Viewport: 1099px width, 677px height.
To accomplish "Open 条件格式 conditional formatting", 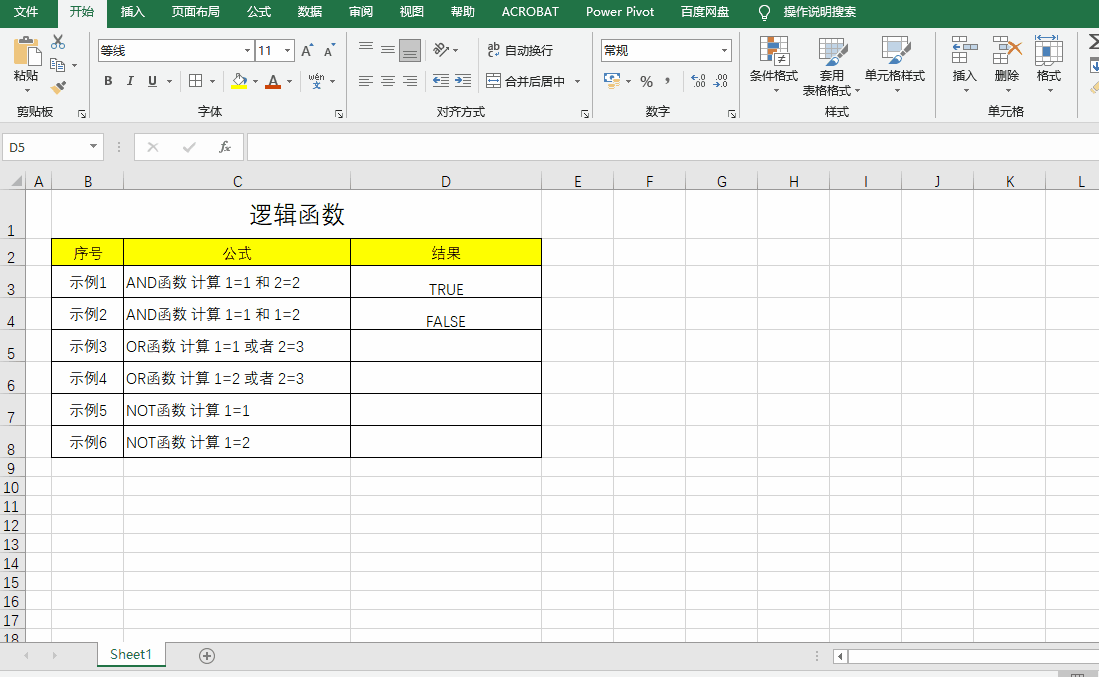I will [774, 64].
